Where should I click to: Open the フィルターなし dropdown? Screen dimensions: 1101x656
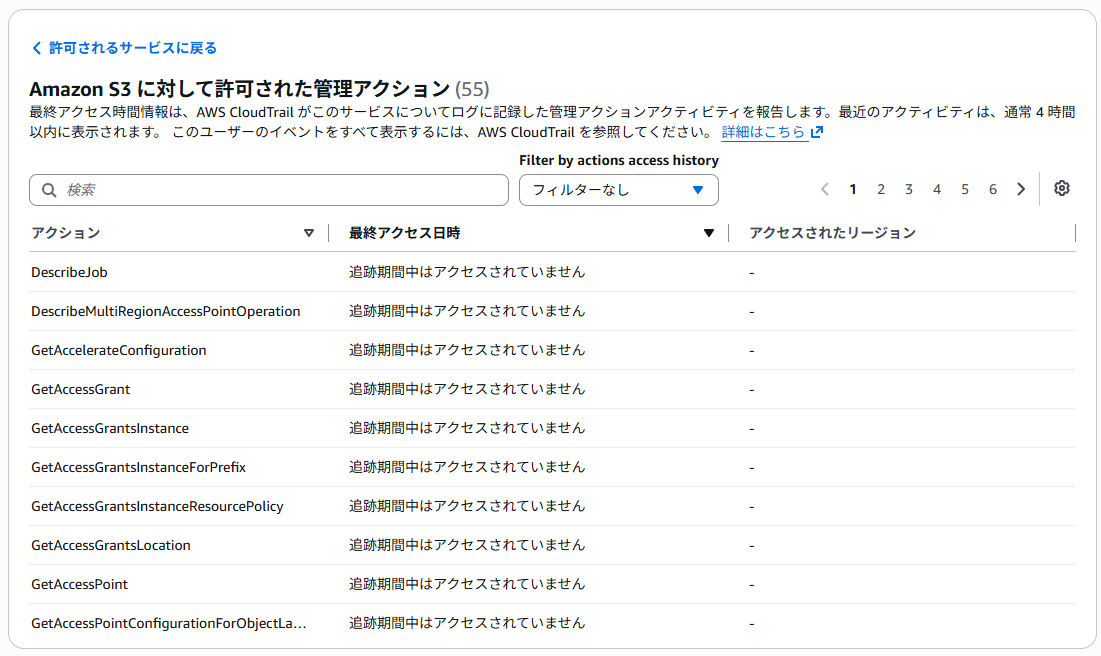tap(619, 190)
